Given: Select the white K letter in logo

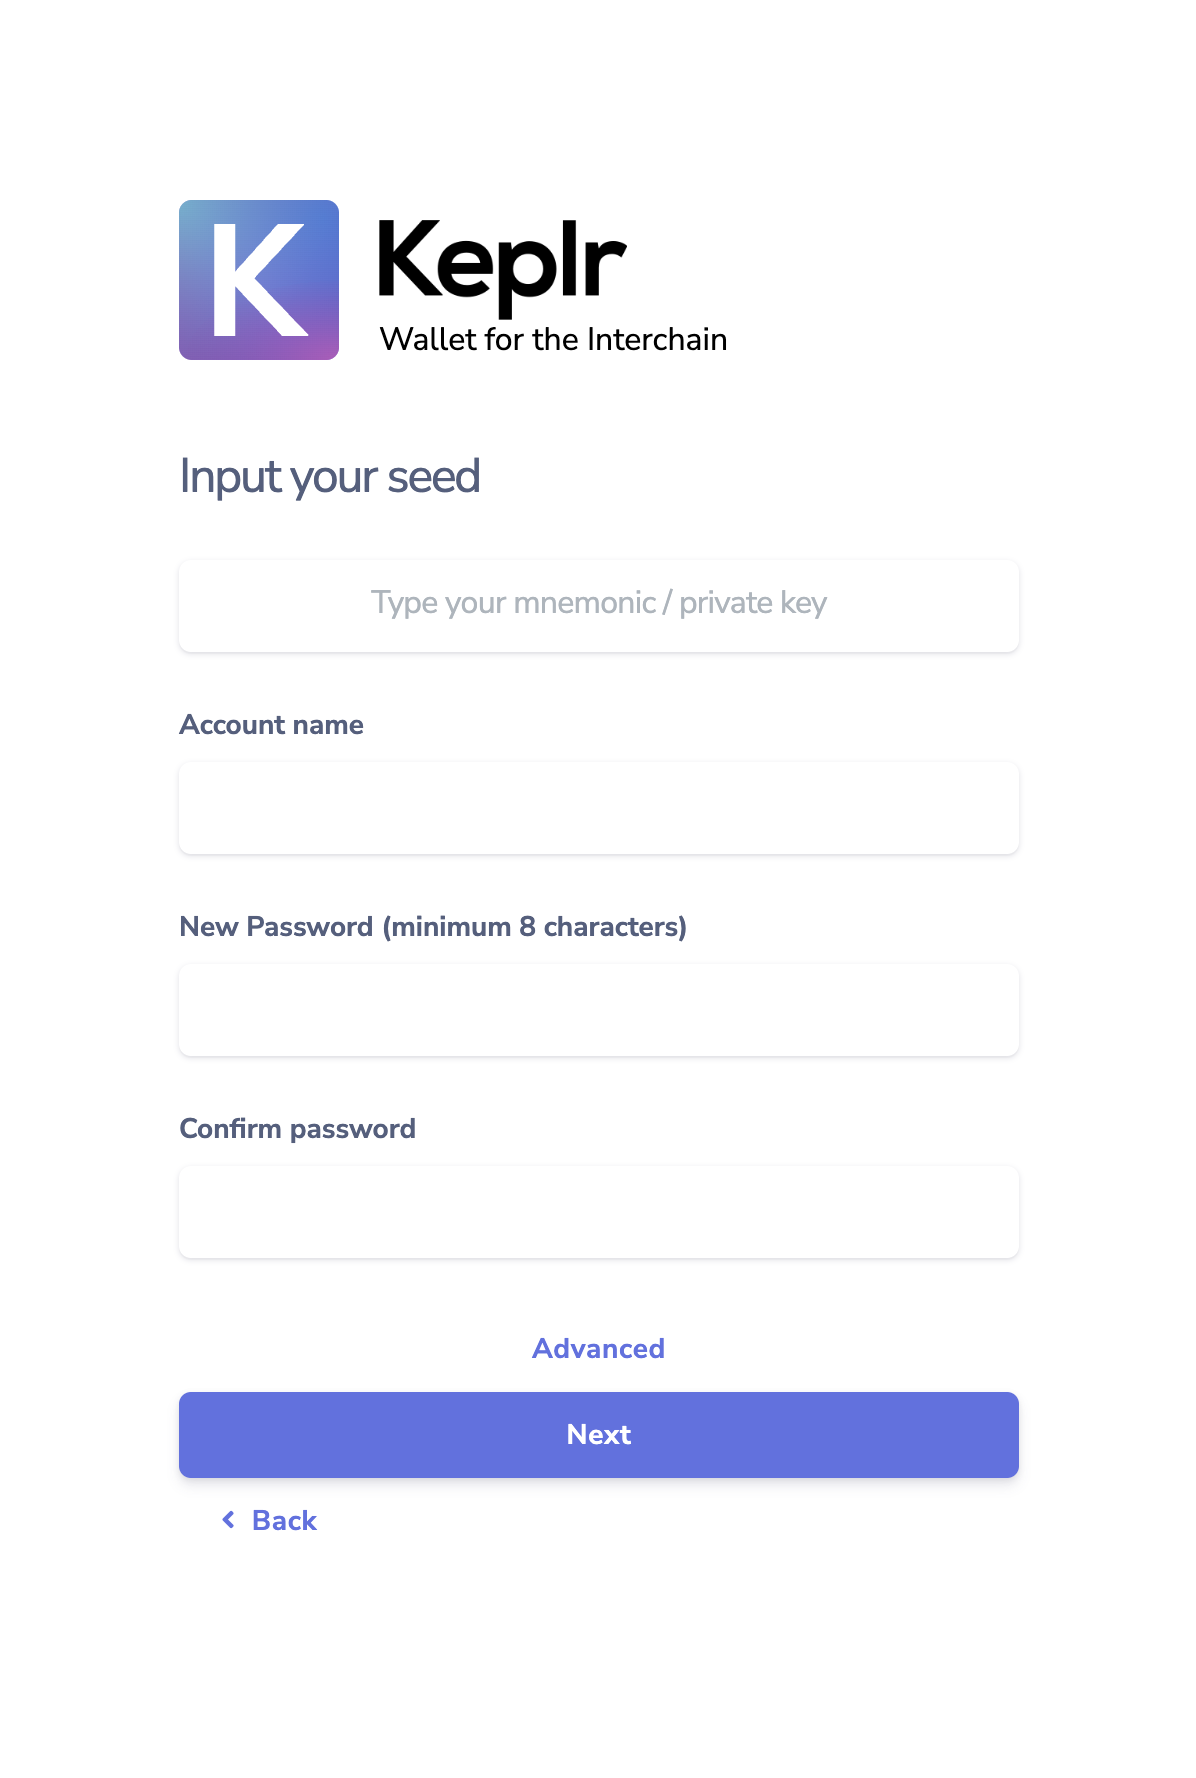Looking at the screenshot, I should (260, 280).
